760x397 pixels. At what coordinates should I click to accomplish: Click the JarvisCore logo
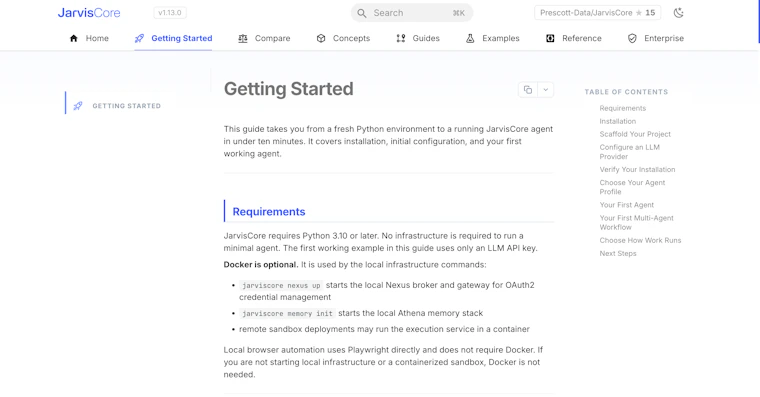[x=89, y=13]
